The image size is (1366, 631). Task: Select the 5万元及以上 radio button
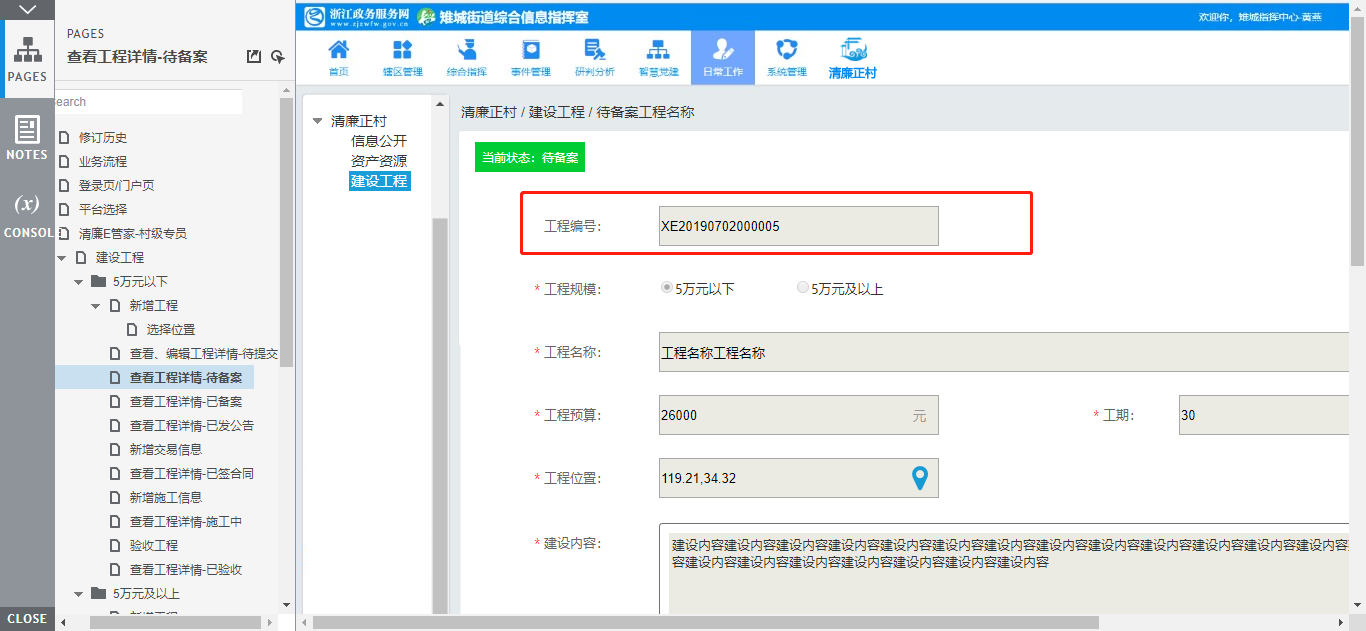click(803, 288)
